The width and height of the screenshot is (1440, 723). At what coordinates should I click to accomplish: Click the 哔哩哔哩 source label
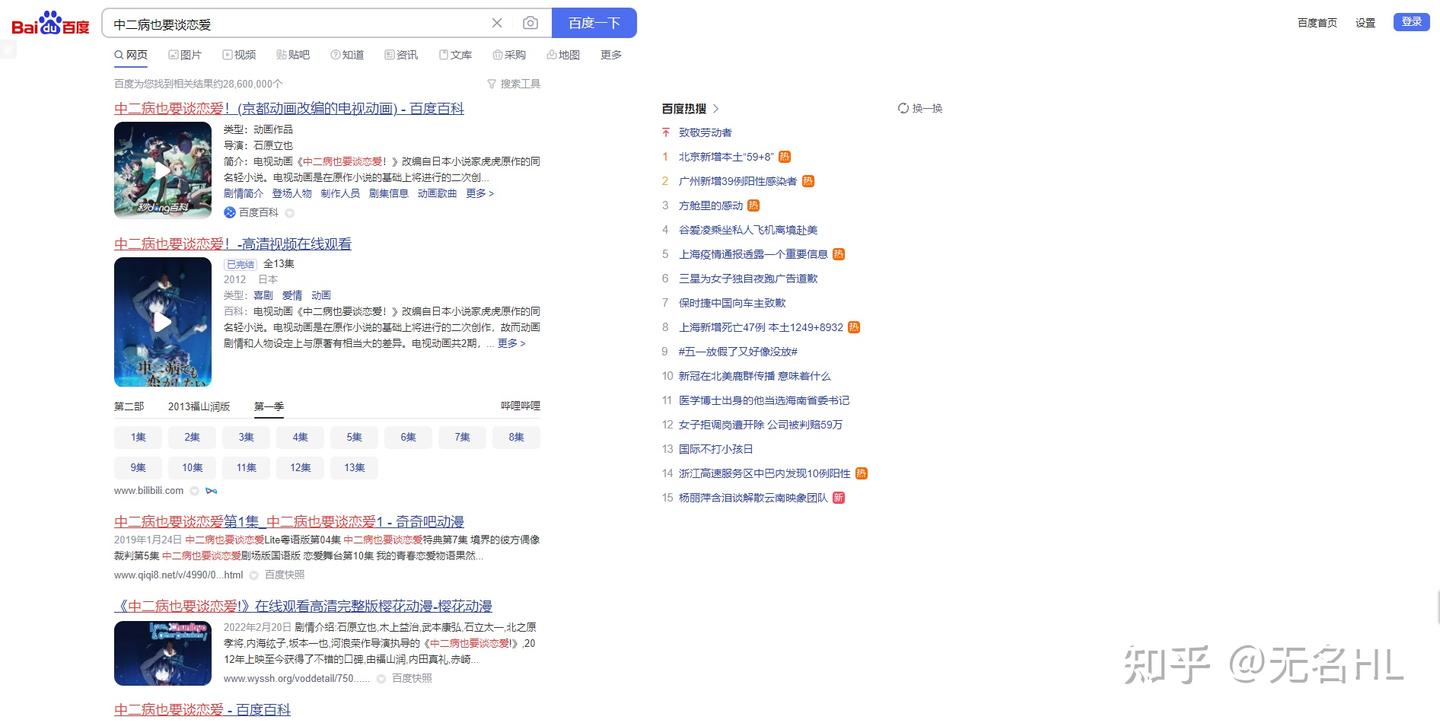point(520,406)
